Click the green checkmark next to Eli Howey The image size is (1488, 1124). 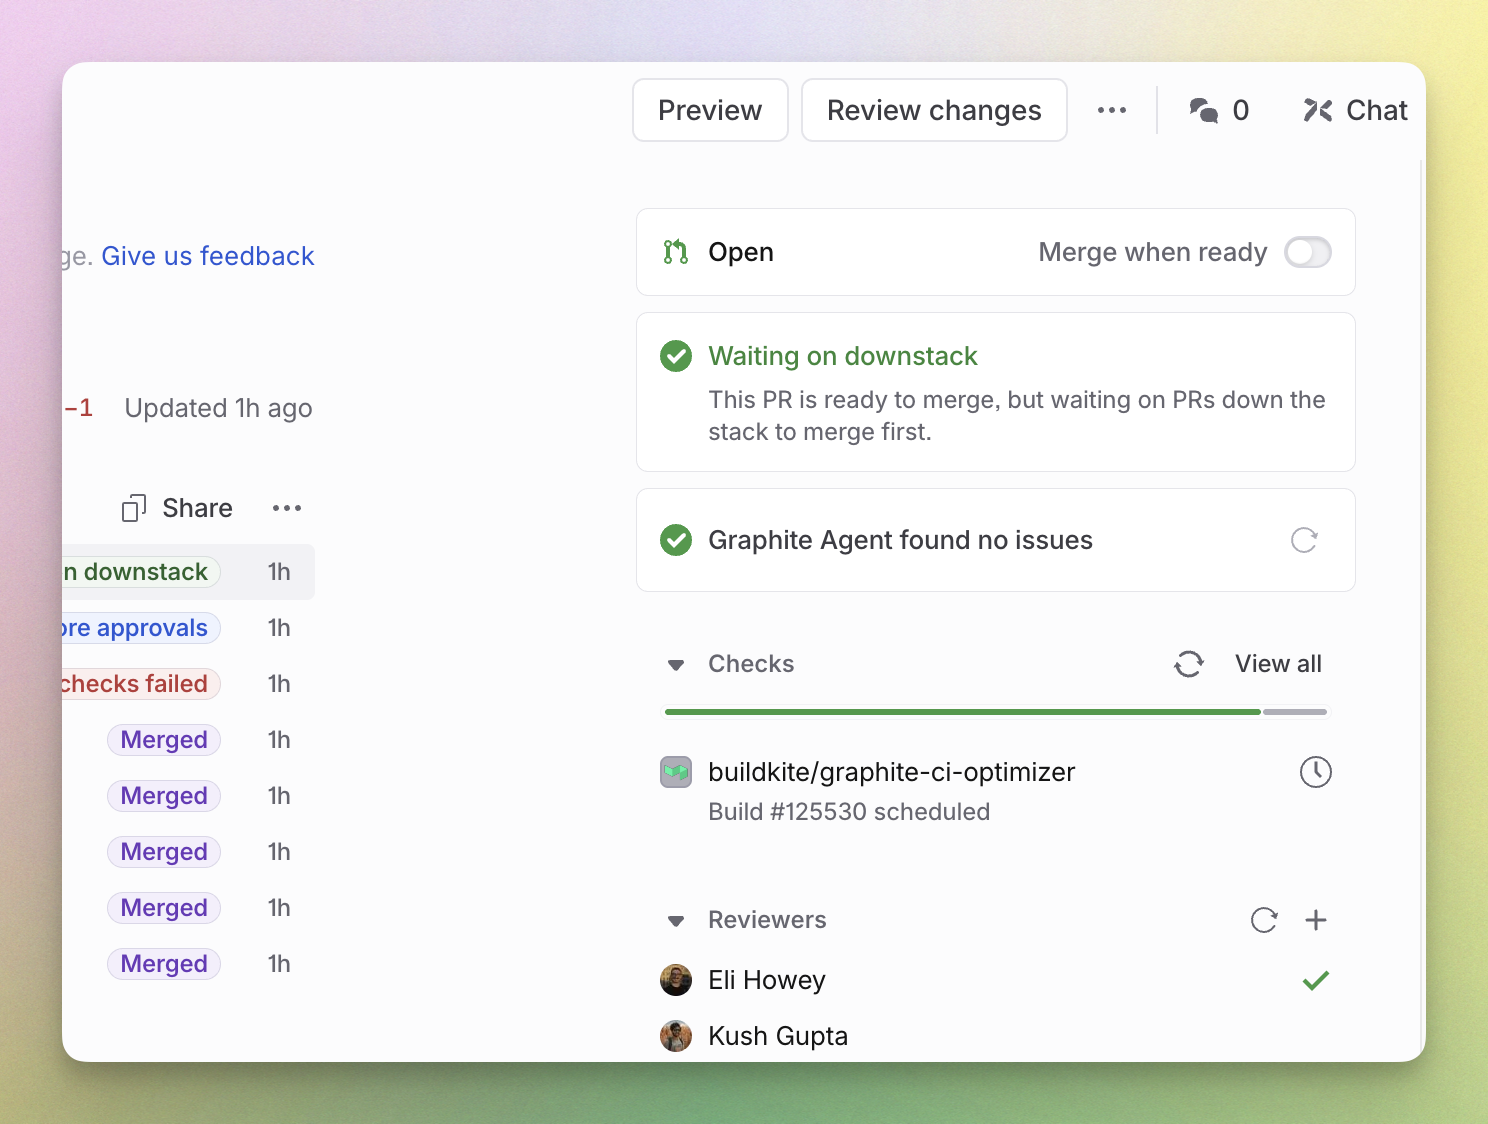(1316, 980)
